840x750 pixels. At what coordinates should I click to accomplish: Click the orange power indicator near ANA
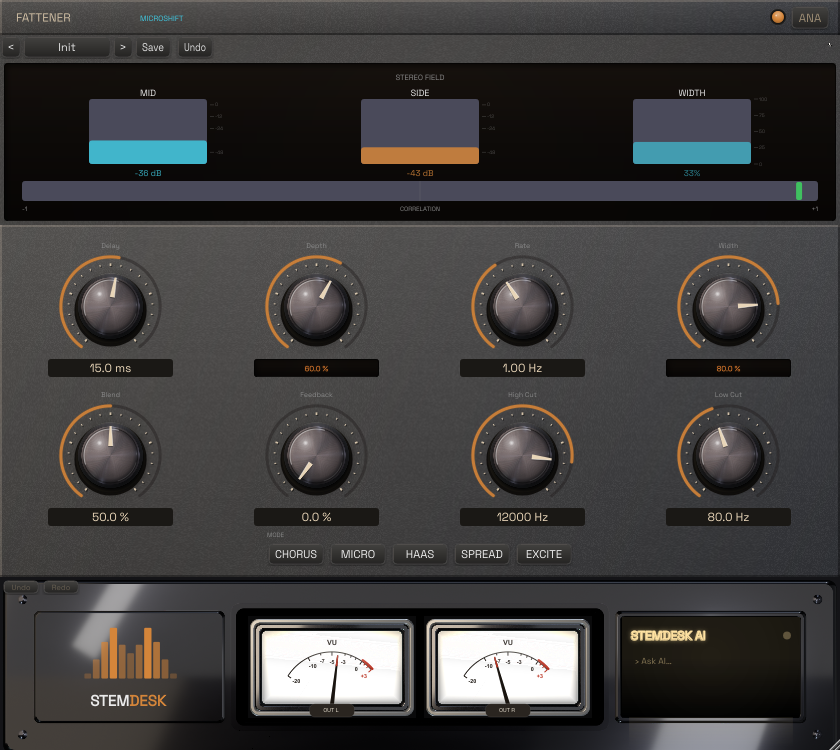(x=777, y=17)
